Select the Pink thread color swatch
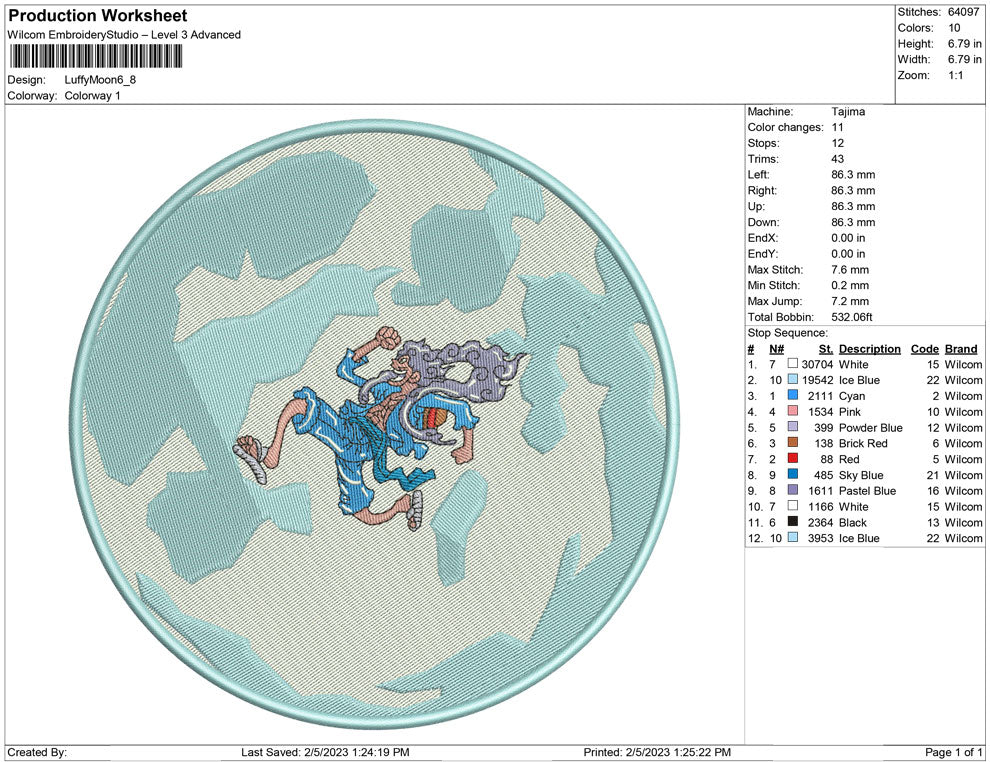Viewport: 990px width, 762px height. pyautogui.click(x=793, y=412)
